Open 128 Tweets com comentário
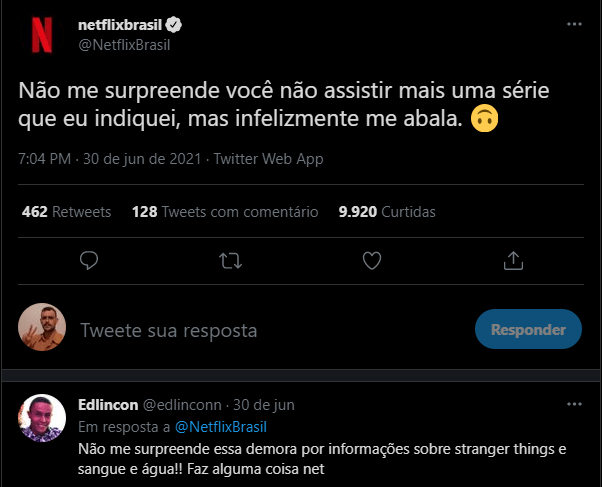The height and width of the screenshot is (487, 602). click(225, 212)
